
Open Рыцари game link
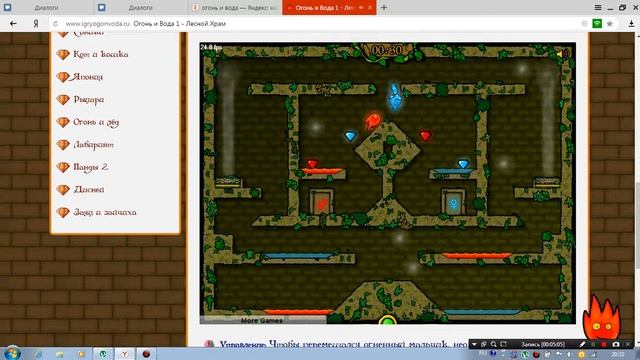point(89,100)
